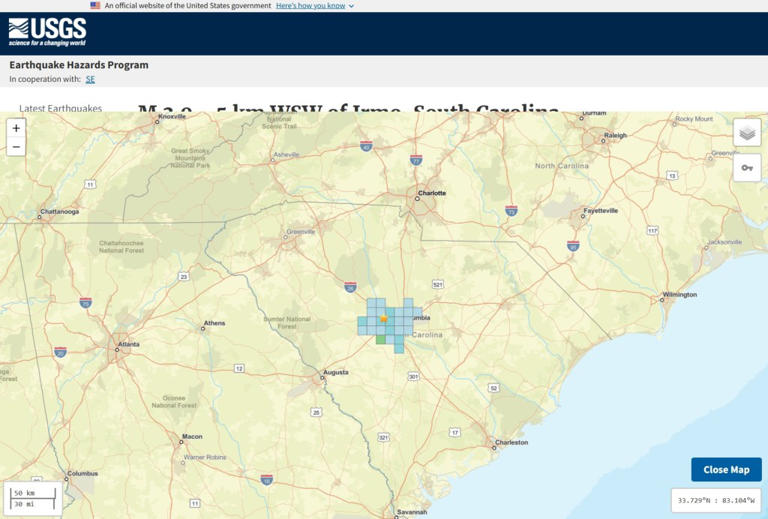Open the SE cooperating network link
This screenshot has width=768, height=519.
tap(90, 79)
